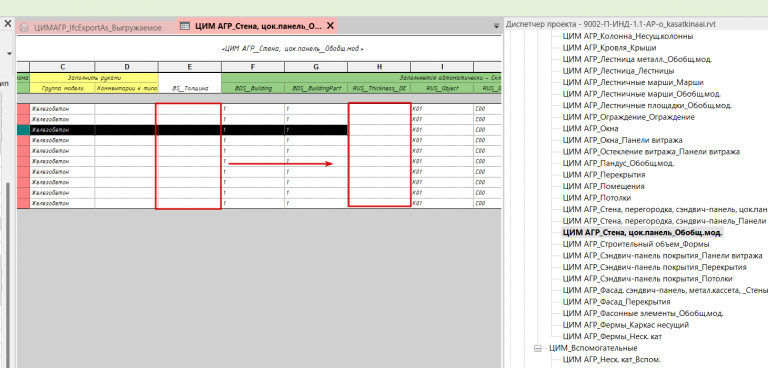Open ЦИМ АГР_Фасад. сэндвич-панель, метал.кассета entry
This screenshot has height=368, width=768.
(665, 291)
